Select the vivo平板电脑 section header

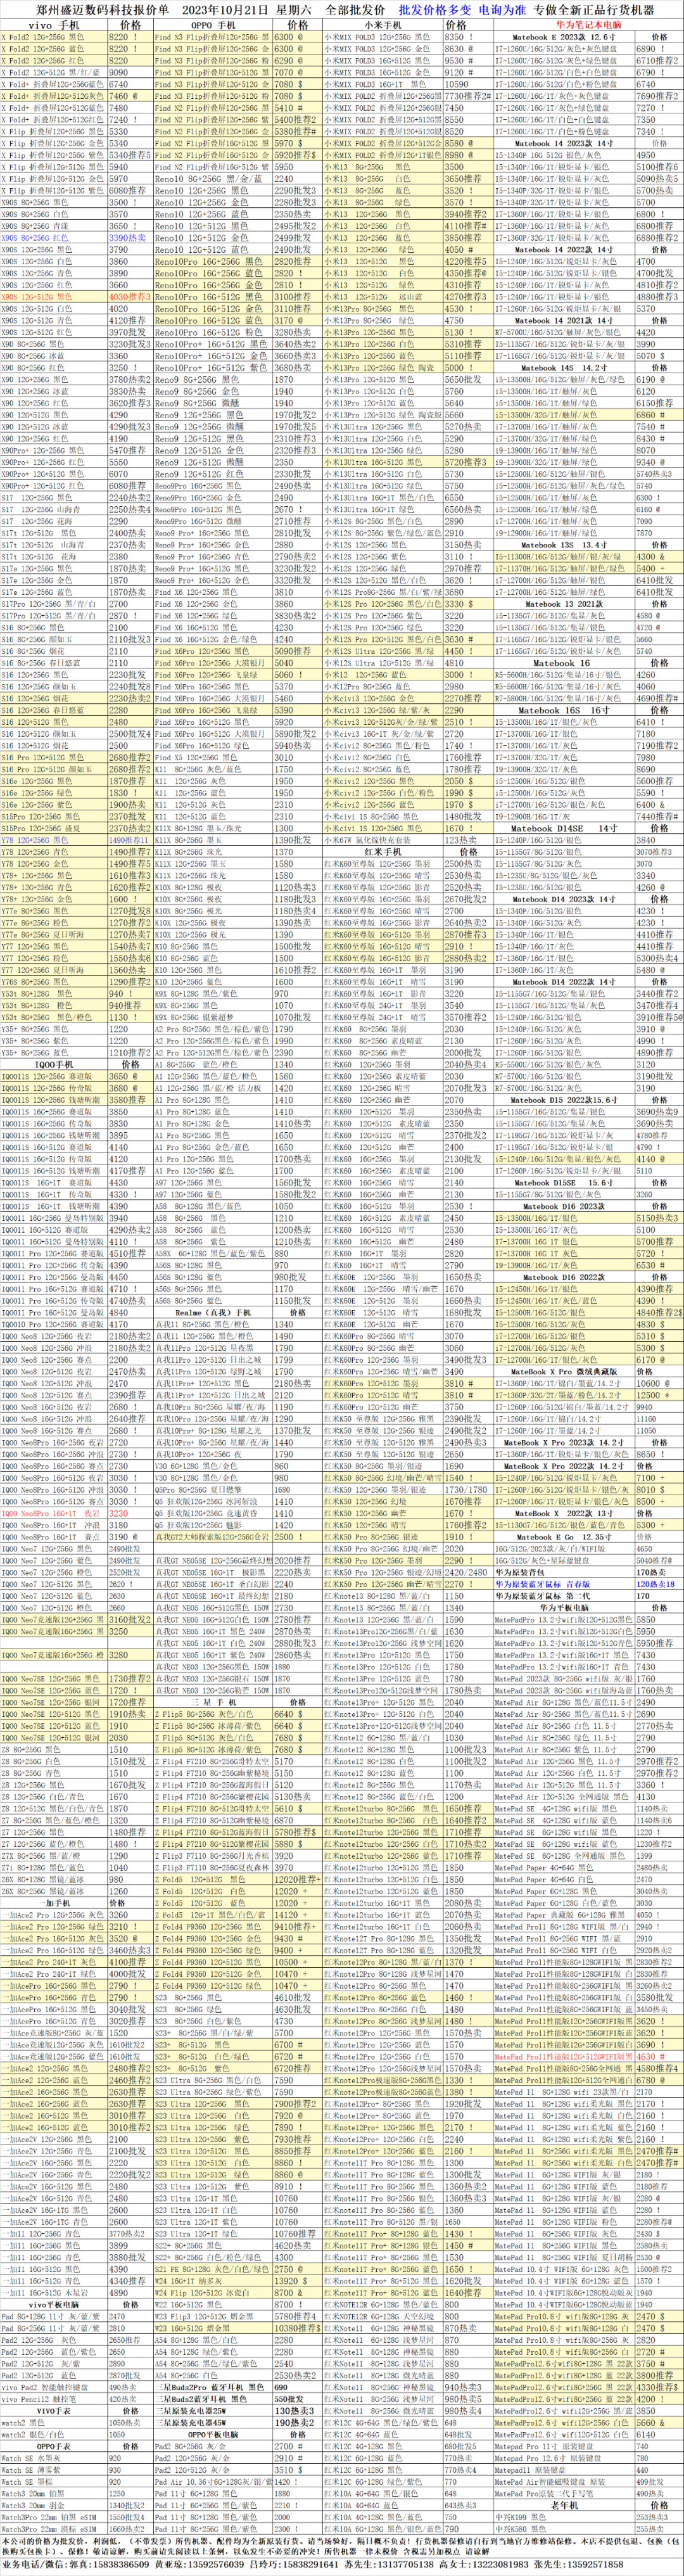[x=53, y=2306]
